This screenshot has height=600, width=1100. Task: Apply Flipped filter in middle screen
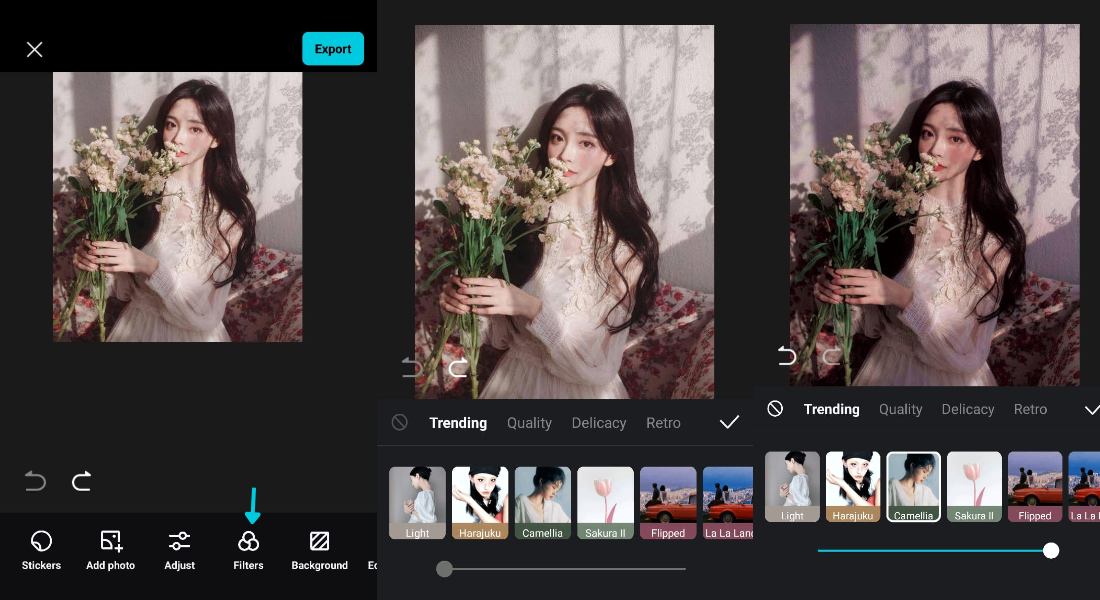click(x=668, y=502)
